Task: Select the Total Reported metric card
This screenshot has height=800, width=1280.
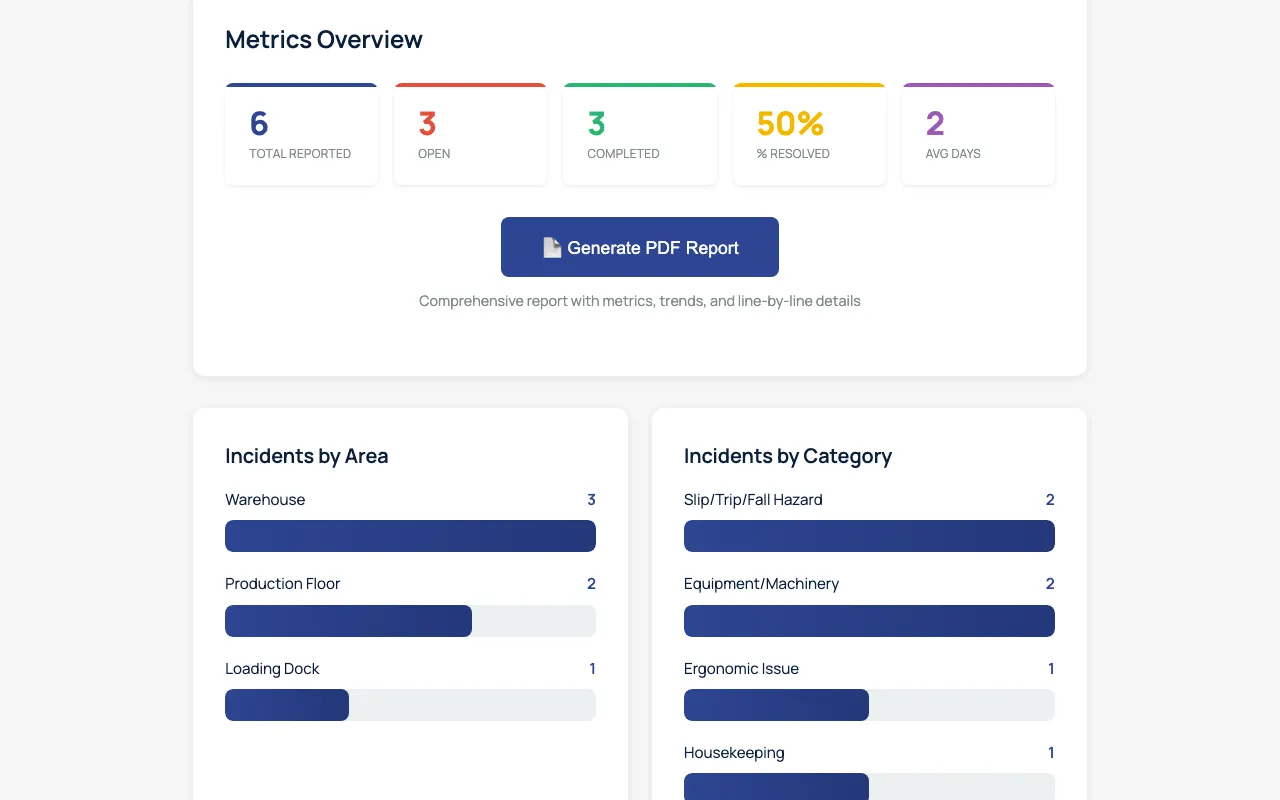Action: point(302,134)
